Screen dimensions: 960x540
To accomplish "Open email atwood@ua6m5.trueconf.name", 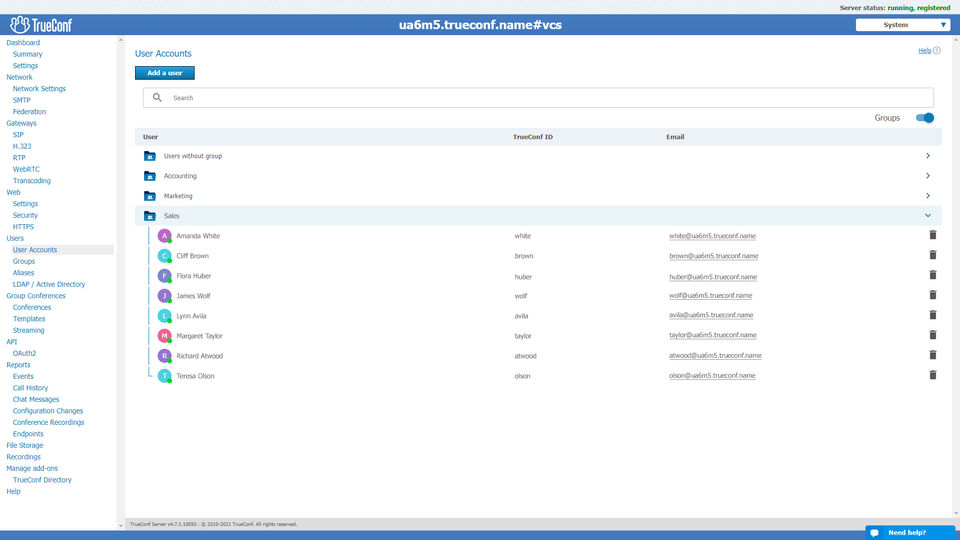I will pyautogui.click(x=715, y=355).
